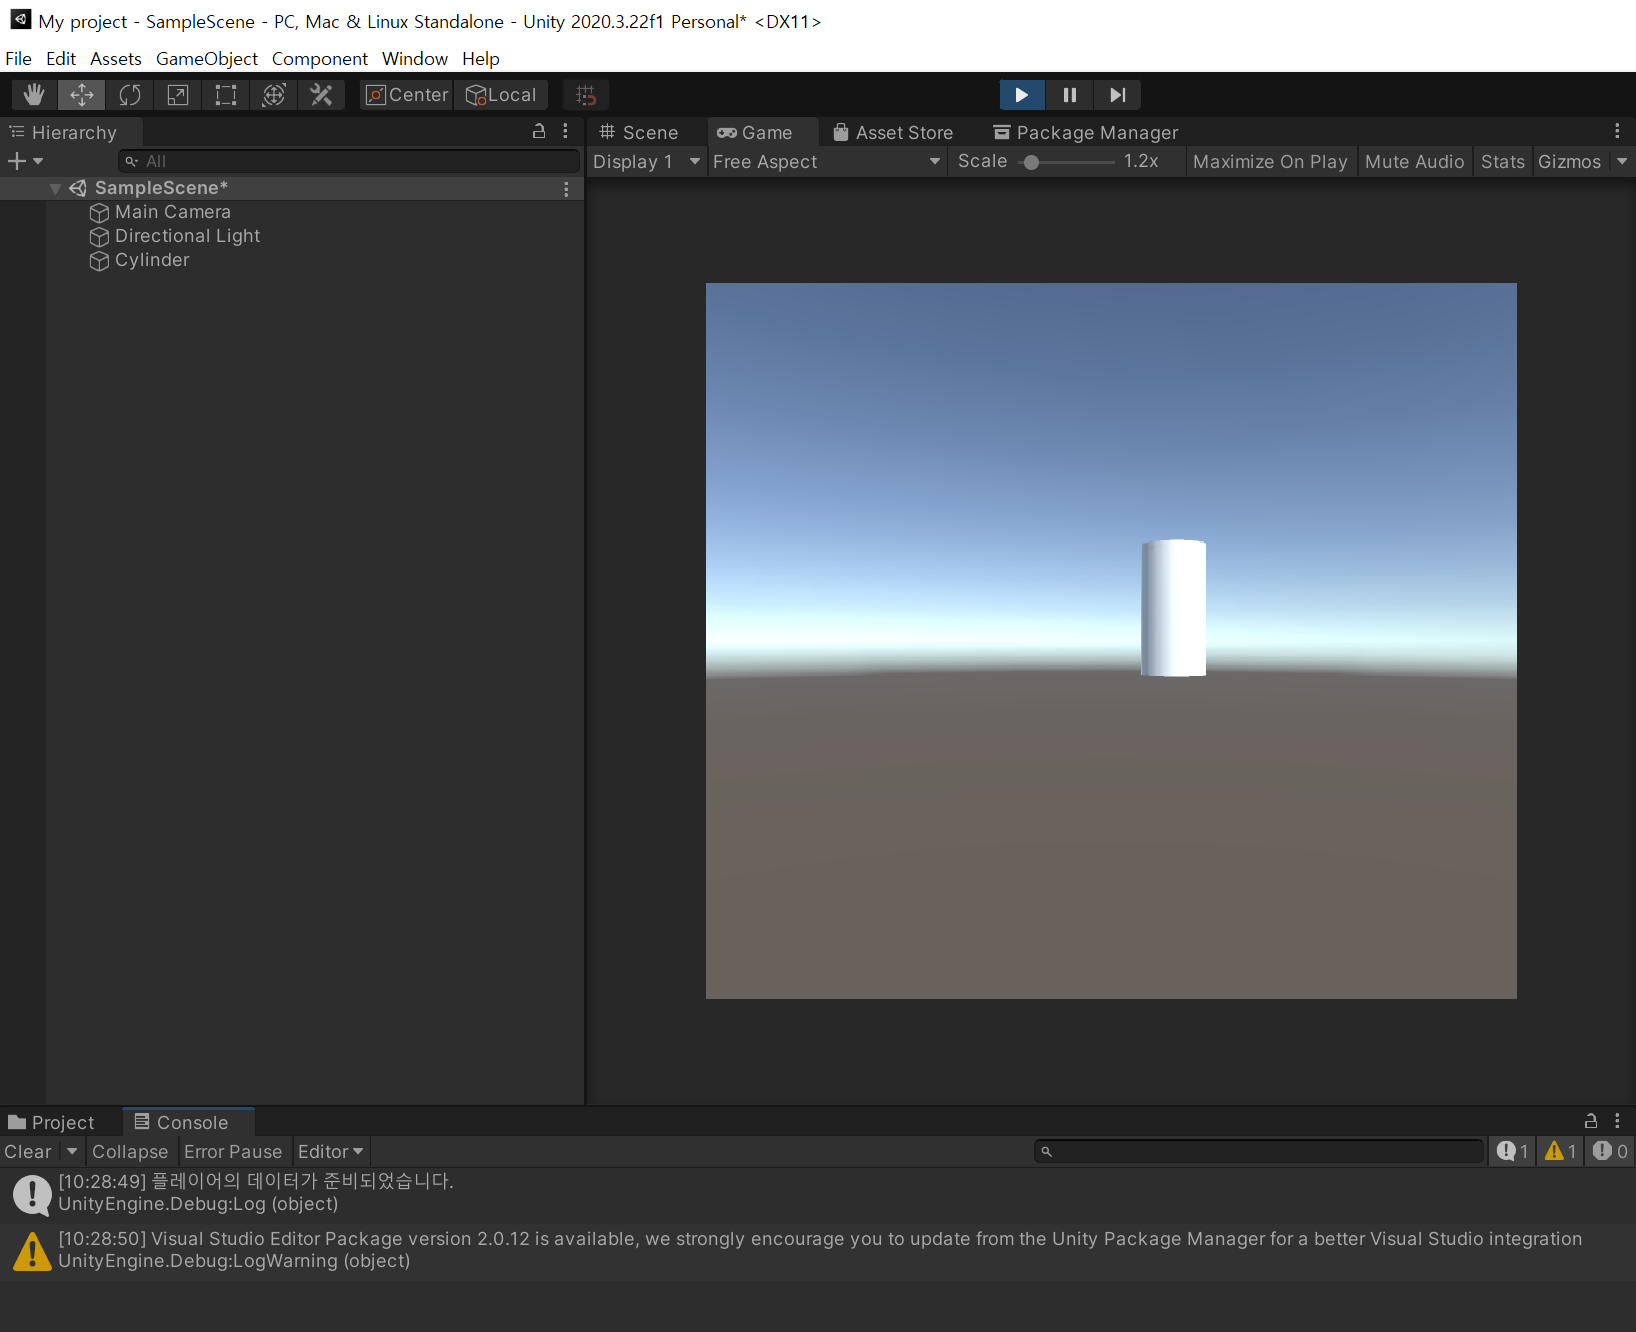Click the cylinder in the Game view
Screen dimensions: 1636x1332
[x=1173, y=608]
